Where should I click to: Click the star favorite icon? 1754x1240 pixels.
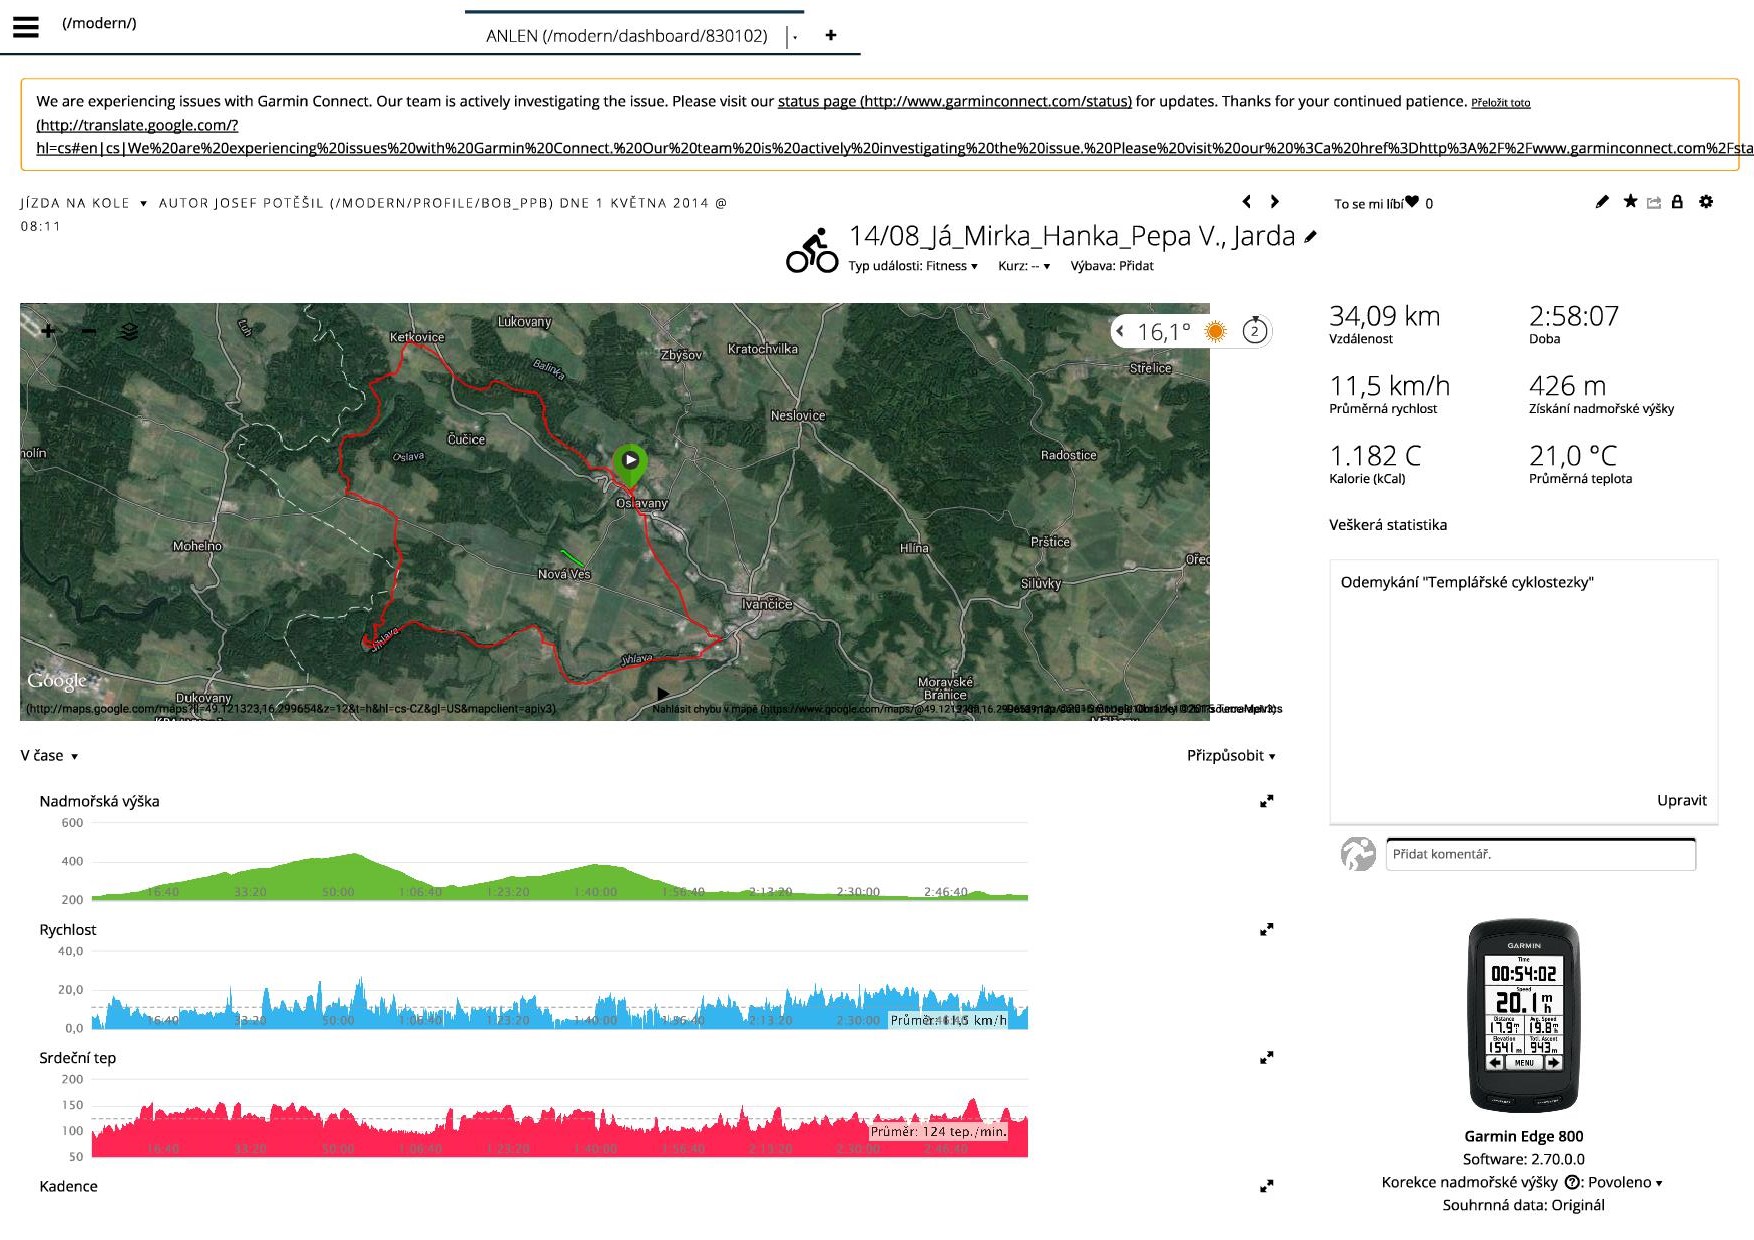click(x=1630, y=202)
